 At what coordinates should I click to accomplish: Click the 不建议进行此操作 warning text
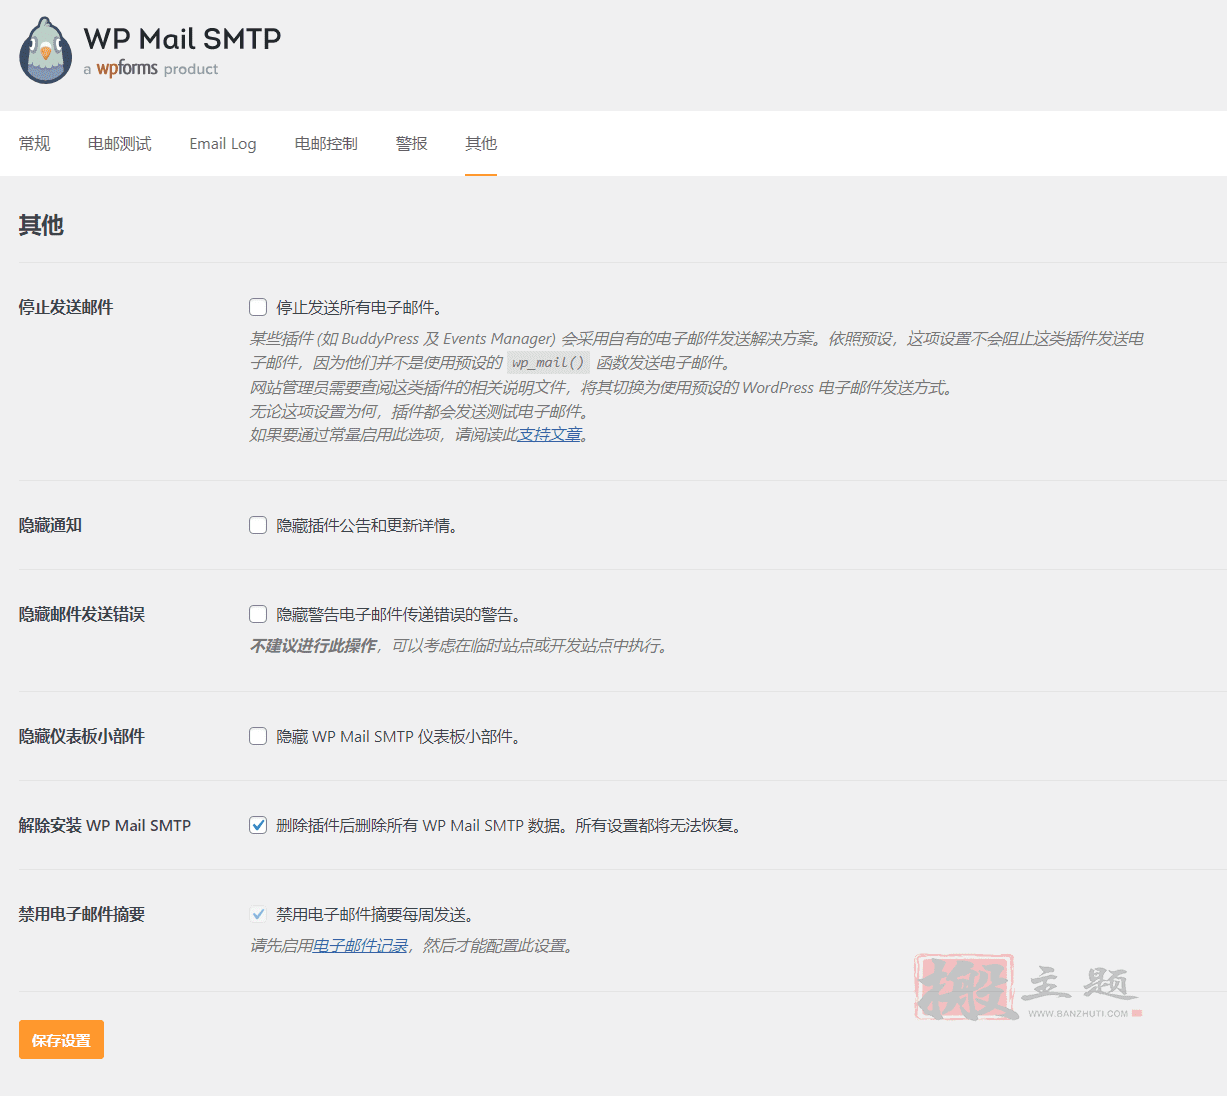313,646
